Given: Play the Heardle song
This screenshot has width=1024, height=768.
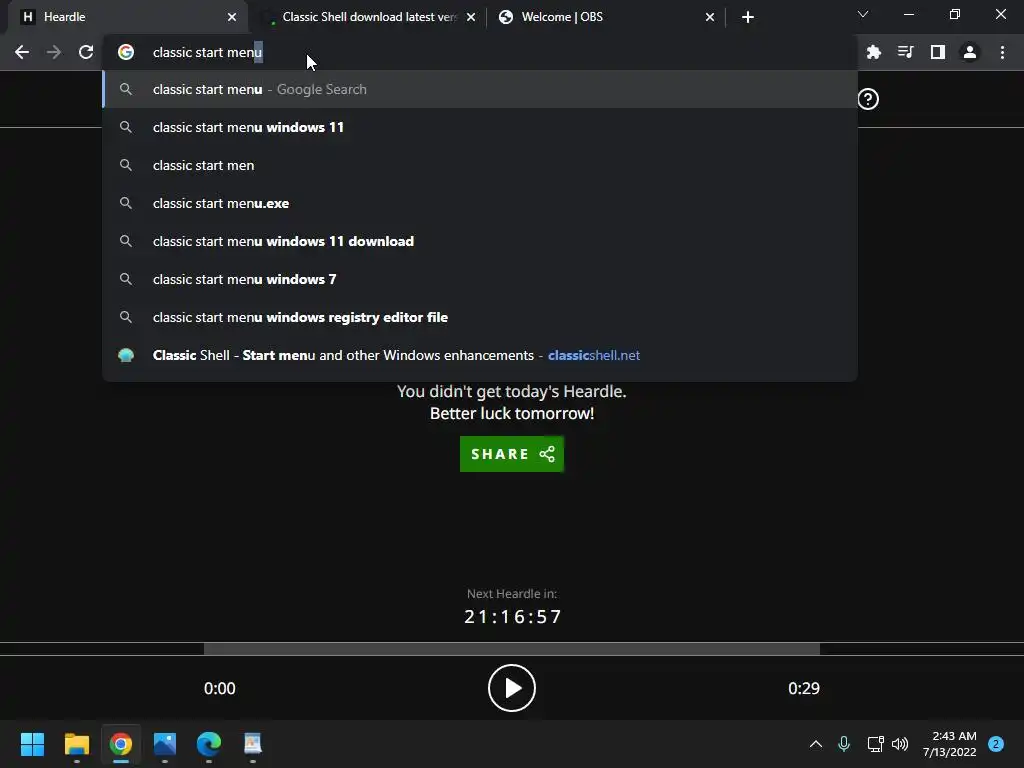Looking at the screenshot, I should [512, 688].
